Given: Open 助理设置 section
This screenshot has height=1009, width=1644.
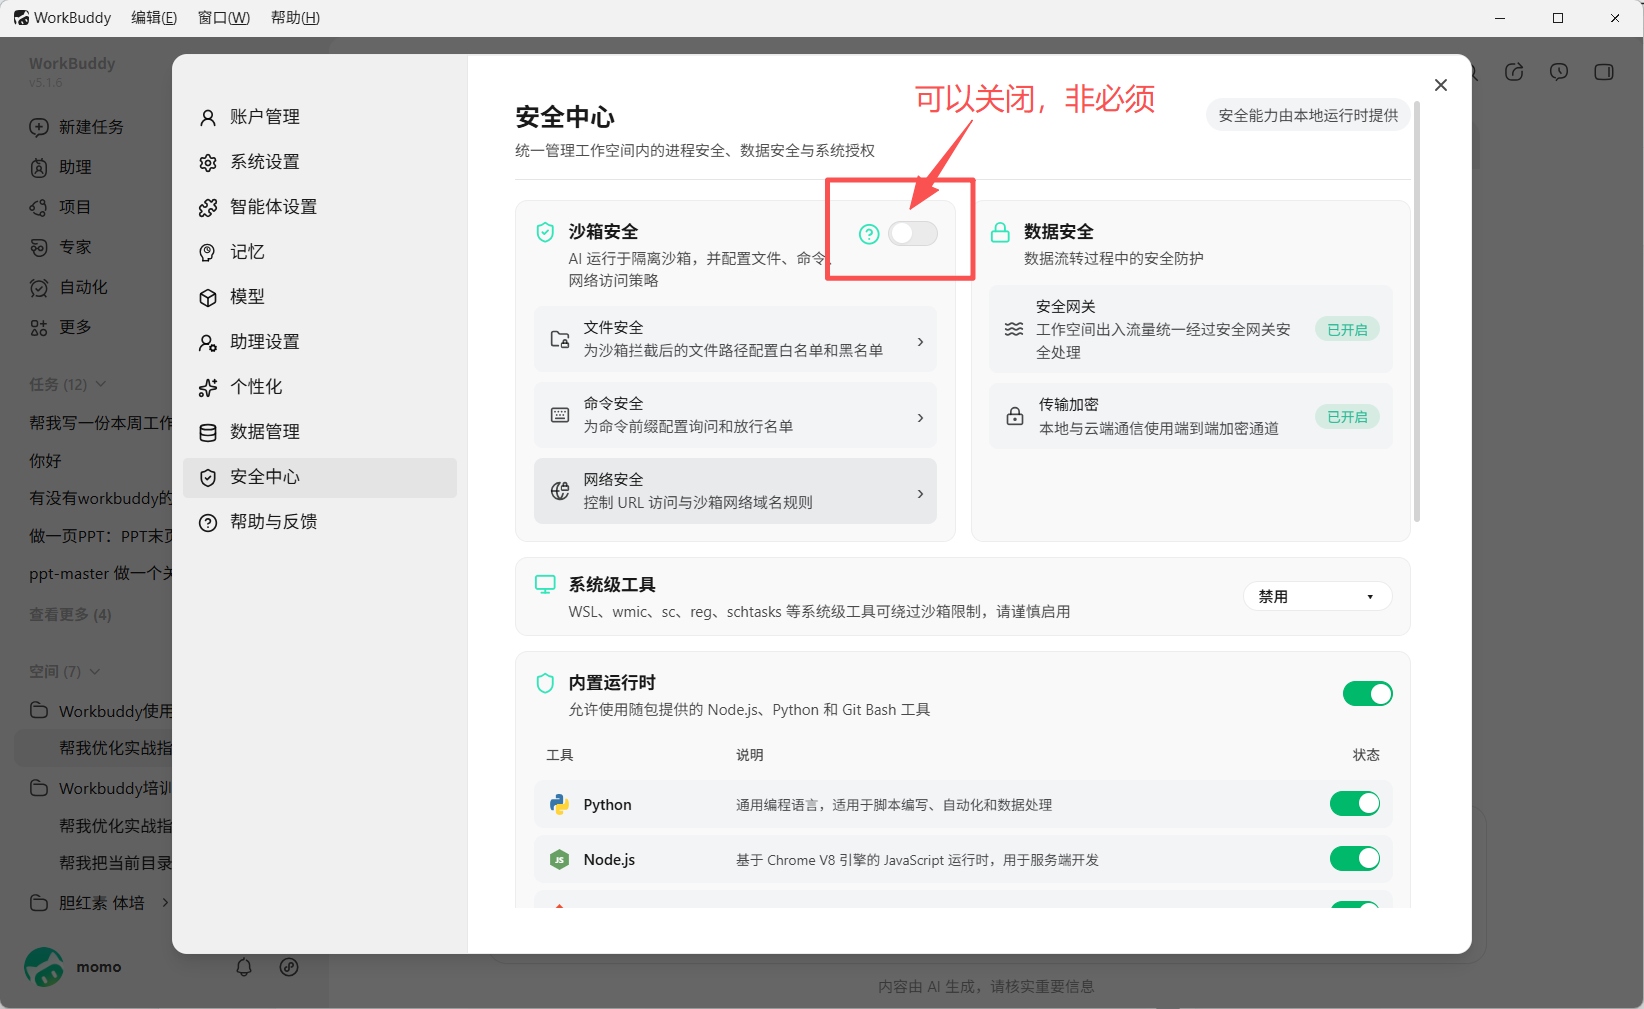Looking at the screenshot, I should point(320,342).
